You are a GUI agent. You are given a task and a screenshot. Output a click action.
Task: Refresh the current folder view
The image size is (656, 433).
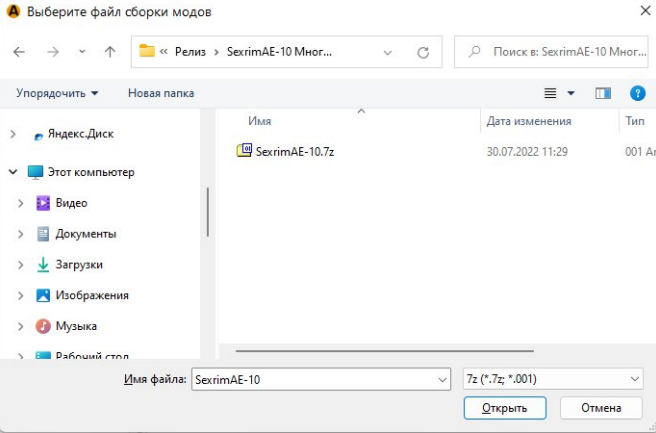(423, 51)
